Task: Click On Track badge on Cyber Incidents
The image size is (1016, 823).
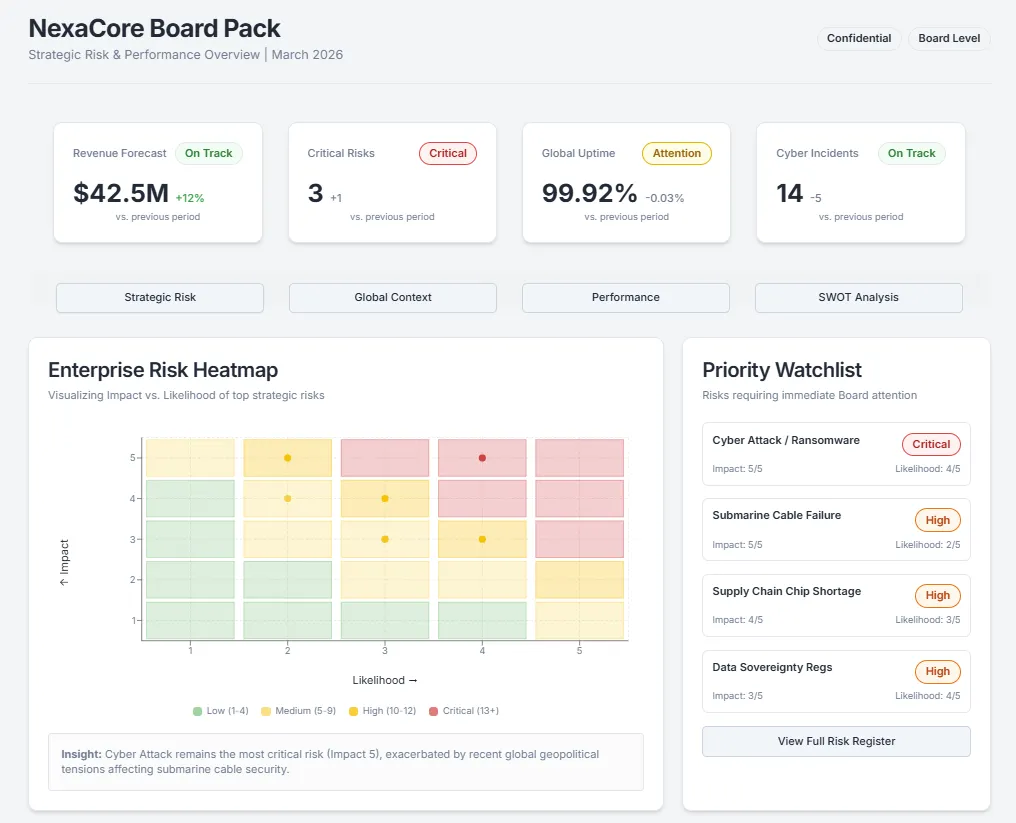Action: pos(912,154)
